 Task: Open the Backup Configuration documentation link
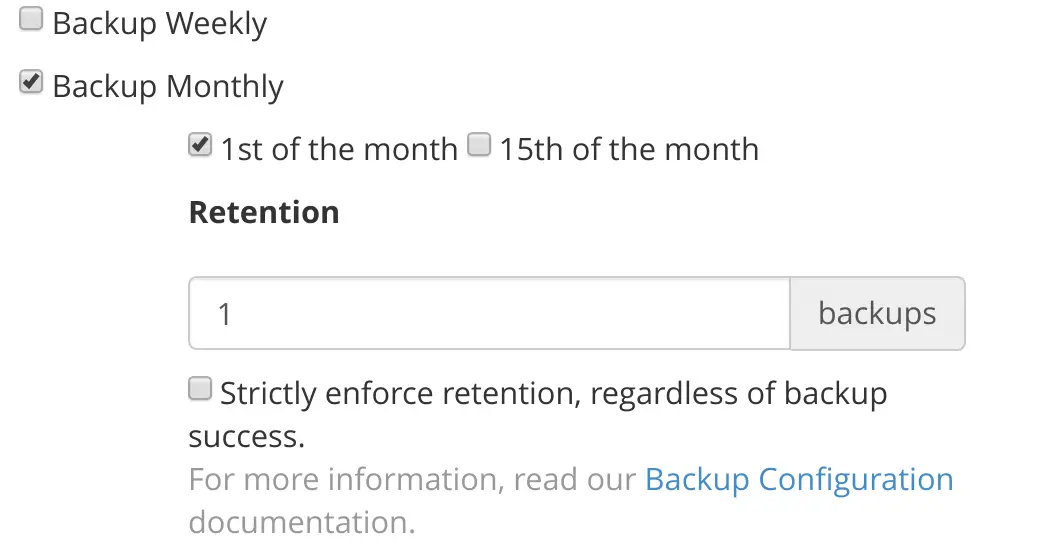coord(798,480)
